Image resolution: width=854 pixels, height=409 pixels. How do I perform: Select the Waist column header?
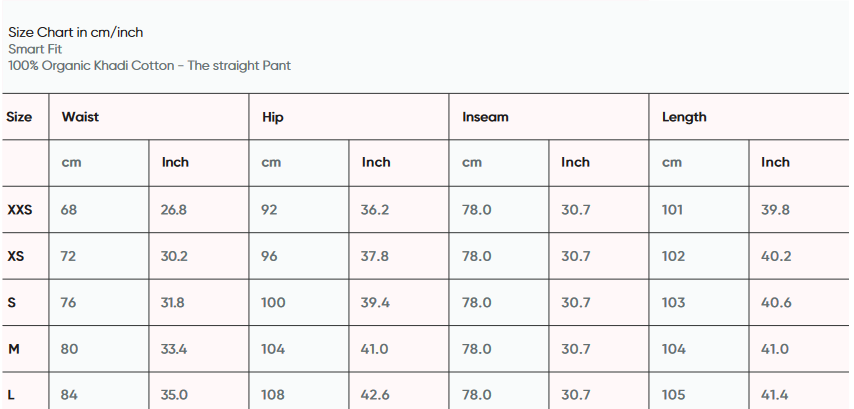tap(80, 117)
